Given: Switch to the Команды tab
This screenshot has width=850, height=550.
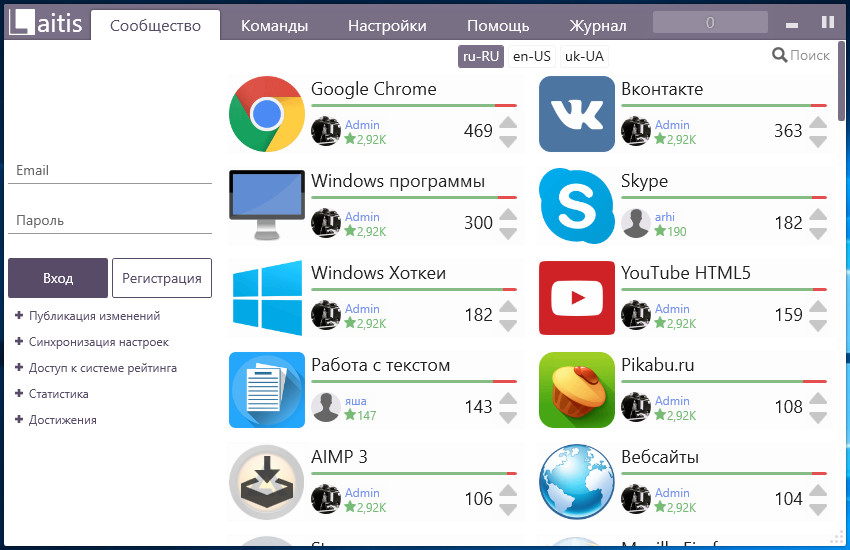Looking at the screenshot, I should point(274,25).
